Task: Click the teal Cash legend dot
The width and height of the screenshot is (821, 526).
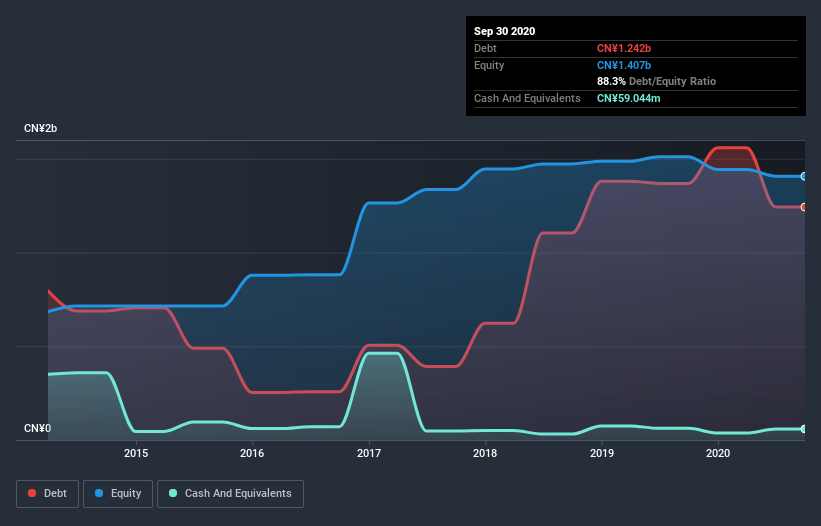Action: 173,493
